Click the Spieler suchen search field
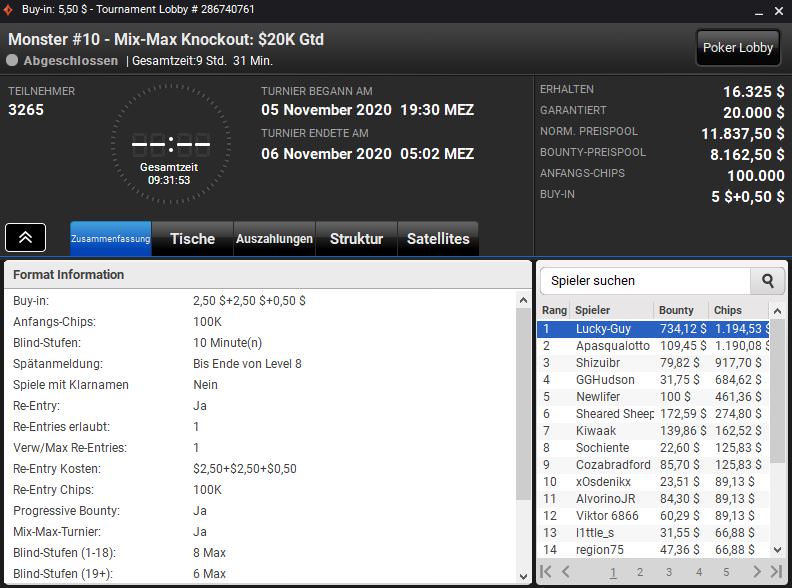The width and height of the screenshot is (792, 588). (646, 281)
